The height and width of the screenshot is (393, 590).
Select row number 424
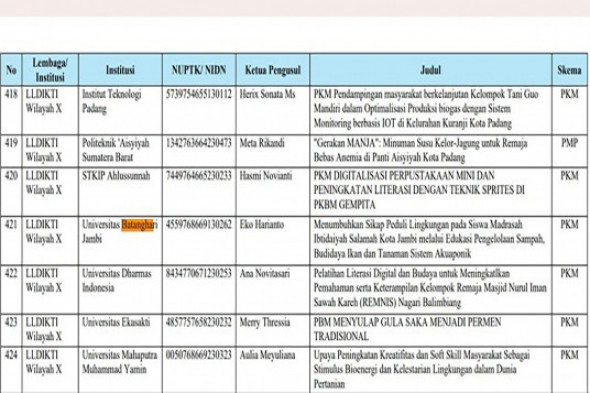pos(11,355)
